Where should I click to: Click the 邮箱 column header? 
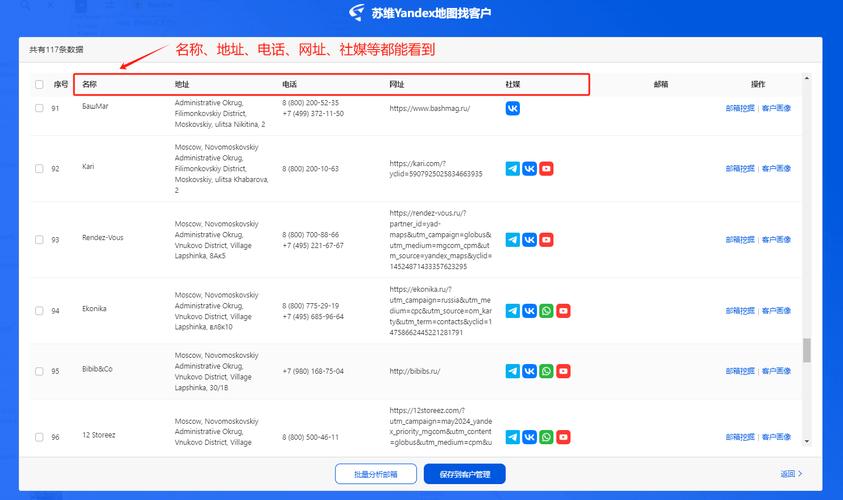[661, 84]
